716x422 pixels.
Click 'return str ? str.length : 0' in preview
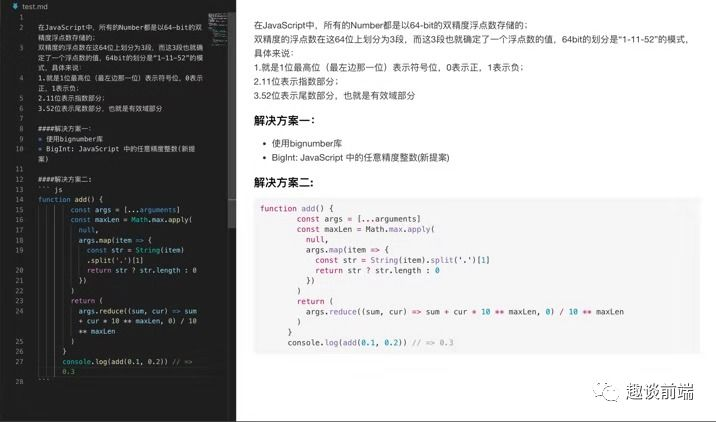pos(377,270)
